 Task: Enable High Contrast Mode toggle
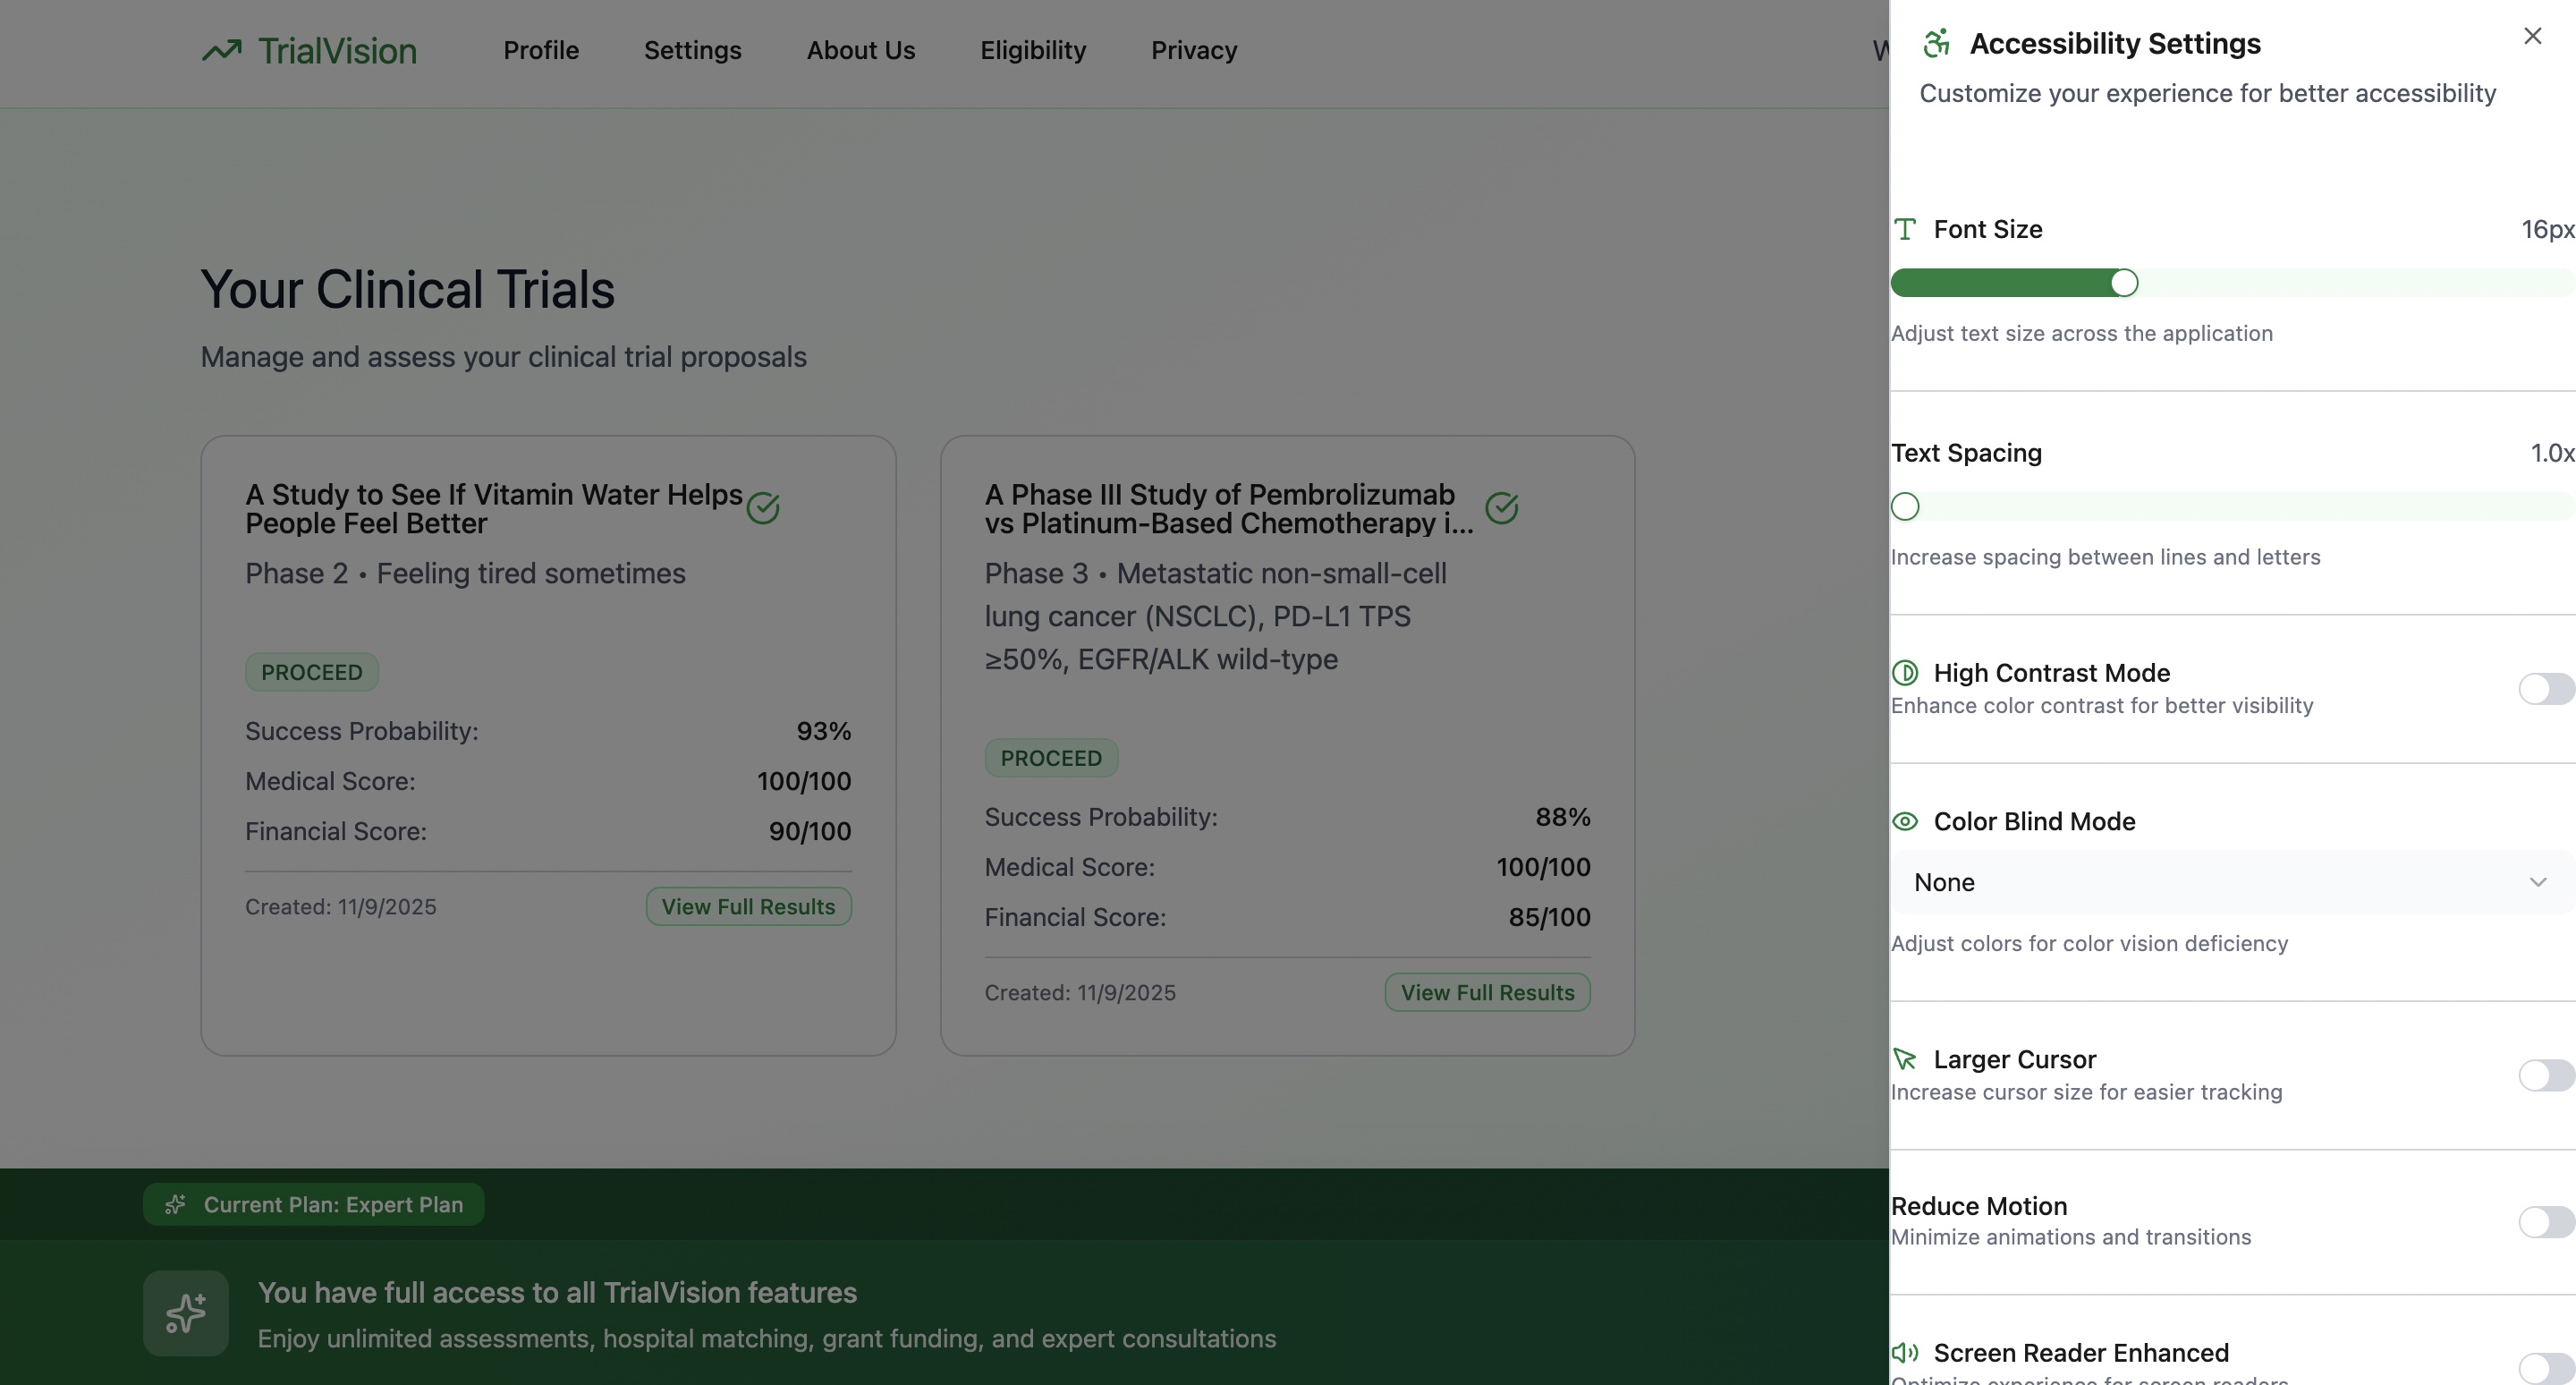click(x=2544, y=689)
